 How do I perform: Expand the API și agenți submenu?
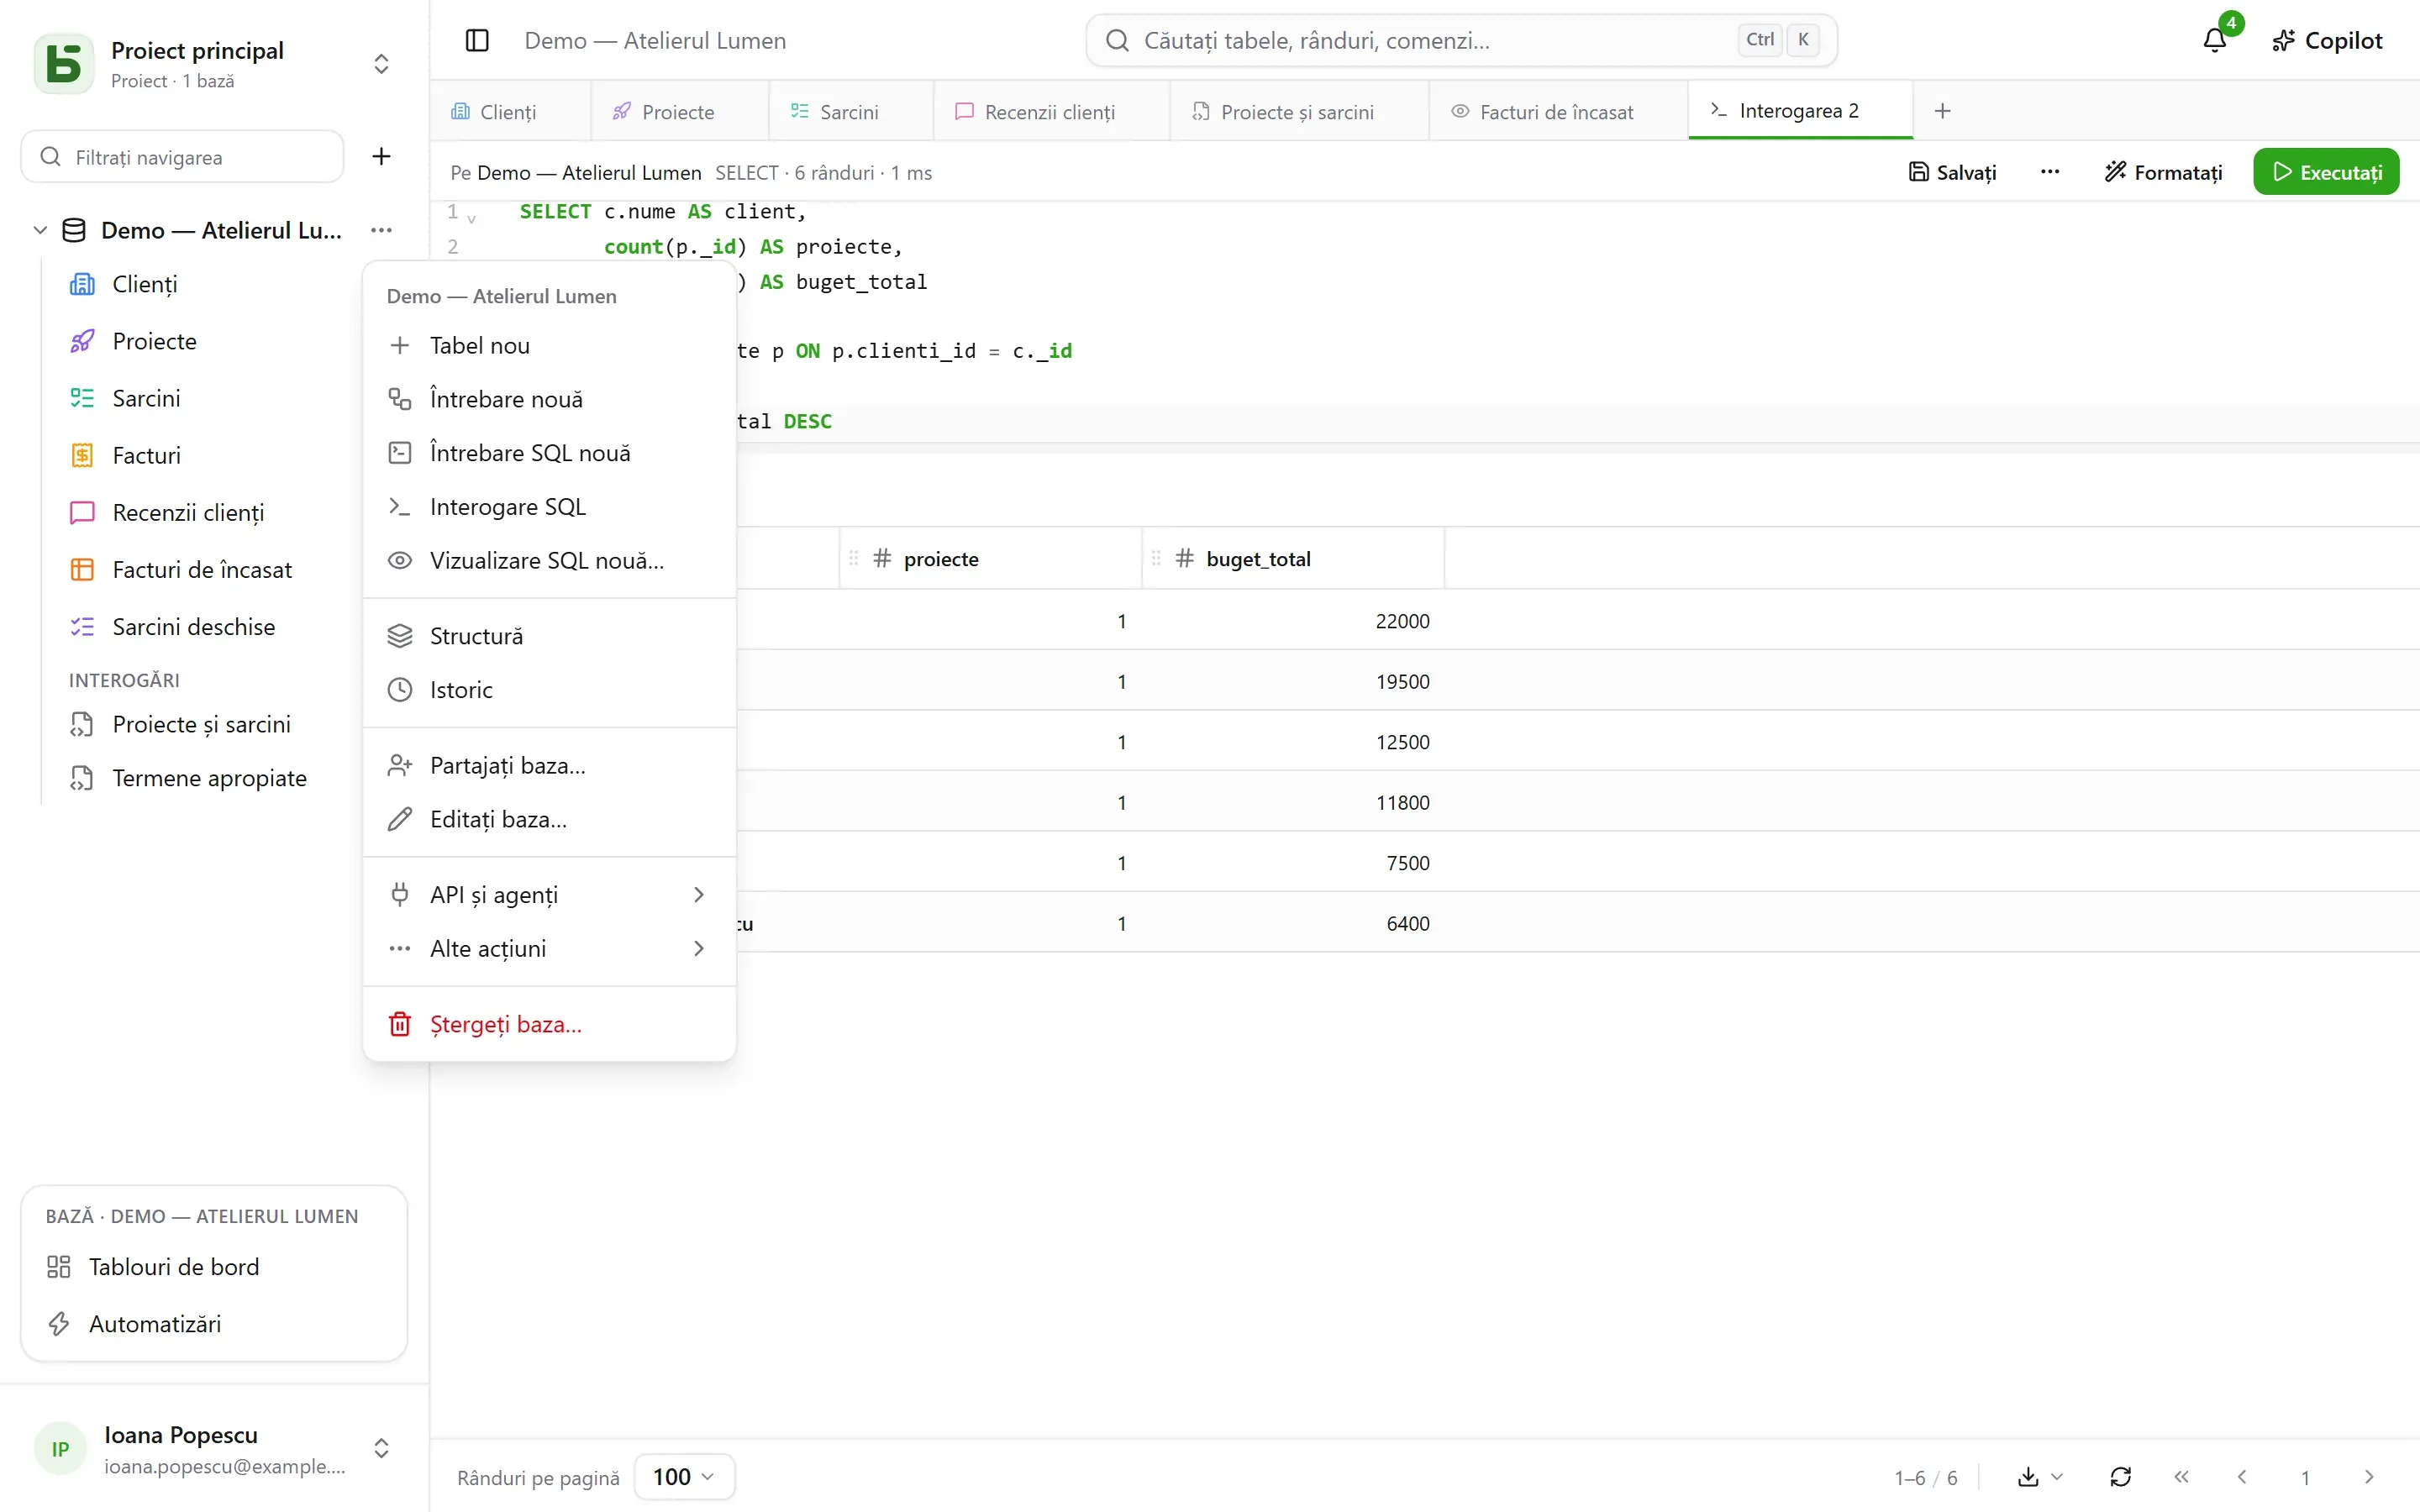pos(549,895)
